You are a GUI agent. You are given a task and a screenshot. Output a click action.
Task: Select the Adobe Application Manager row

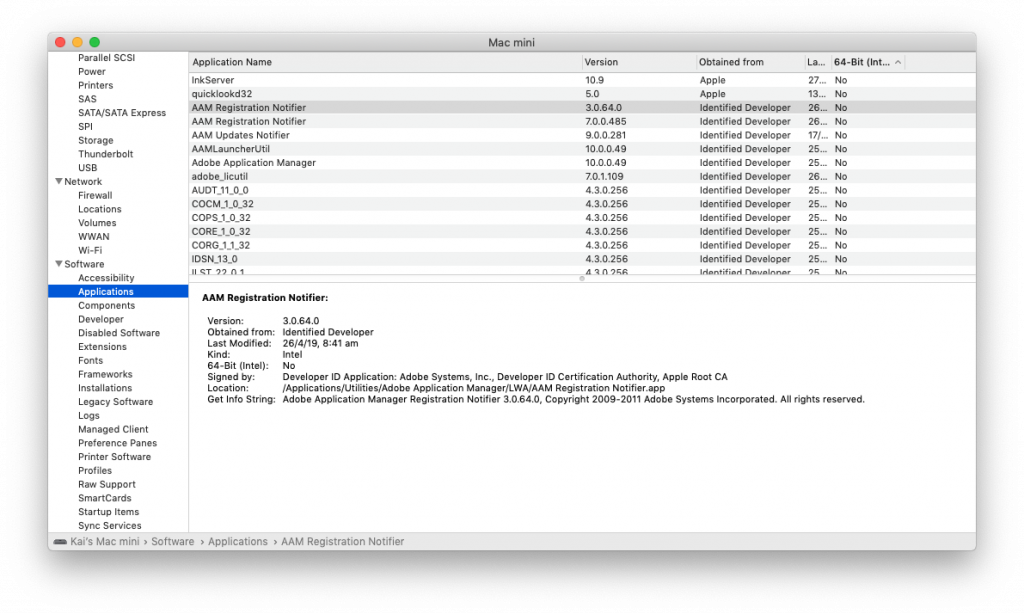[254, 162]
